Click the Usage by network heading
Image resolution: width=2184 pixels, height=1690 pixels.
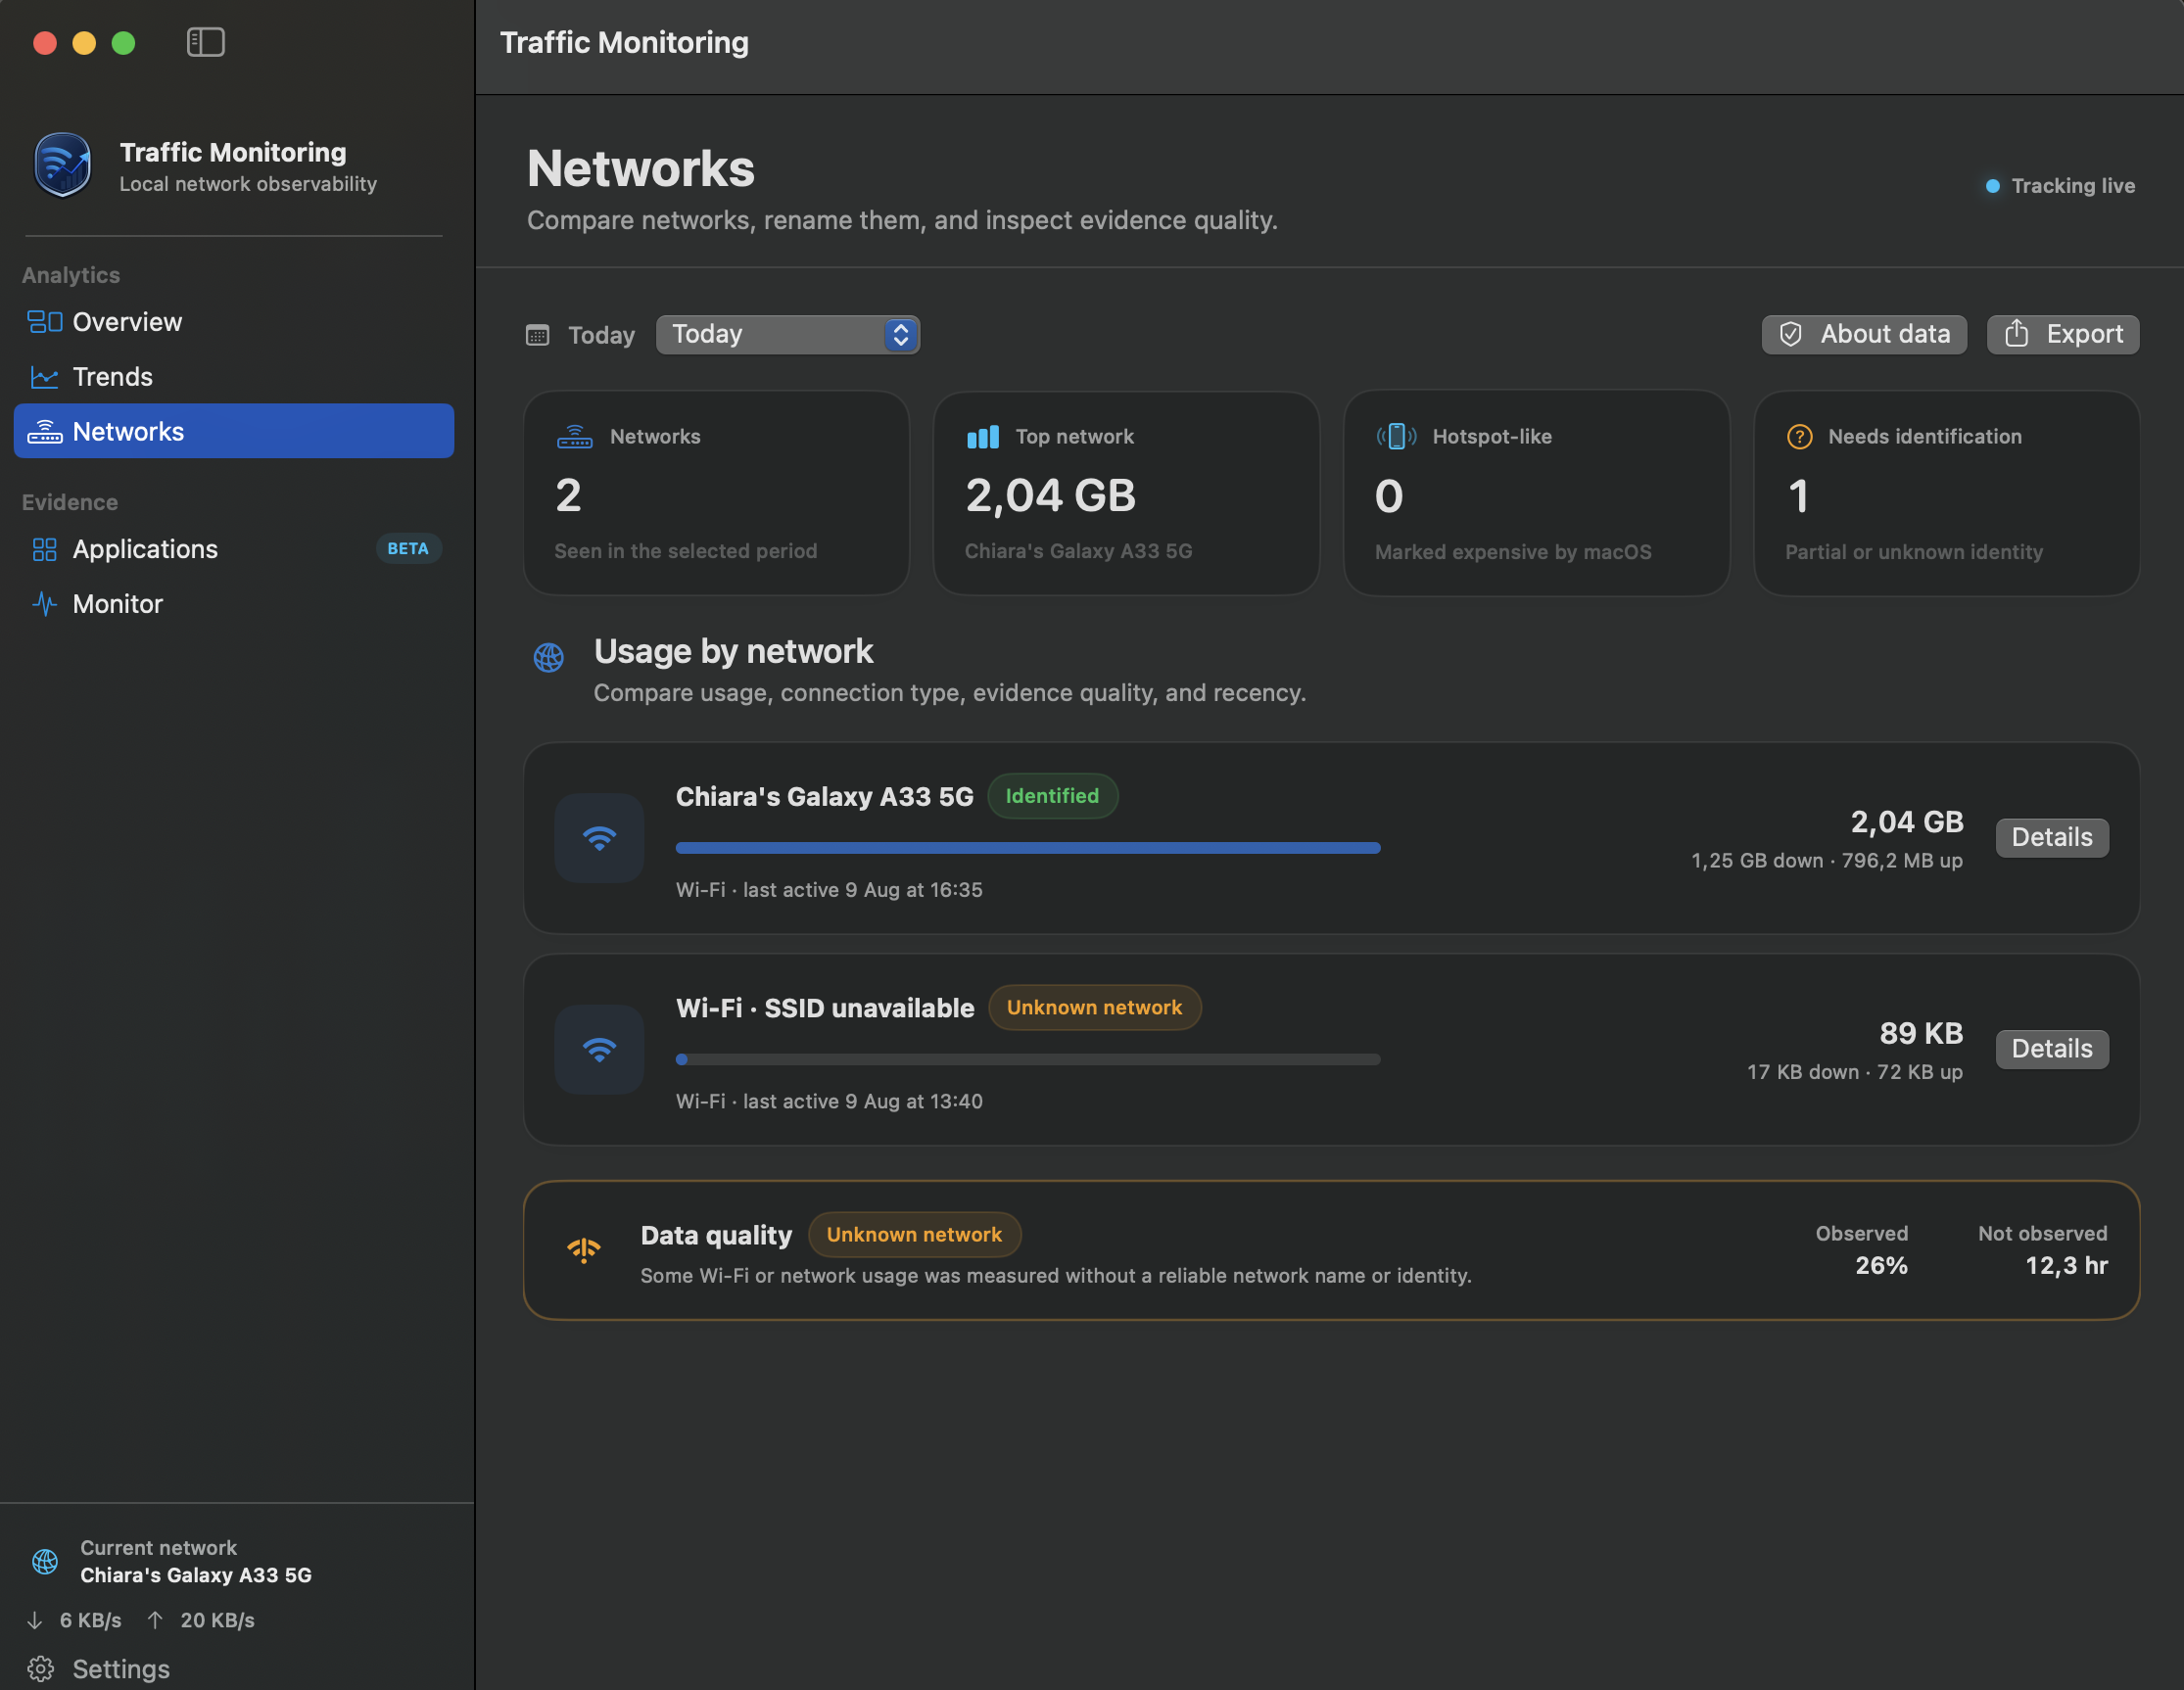(x=733, y=652)
